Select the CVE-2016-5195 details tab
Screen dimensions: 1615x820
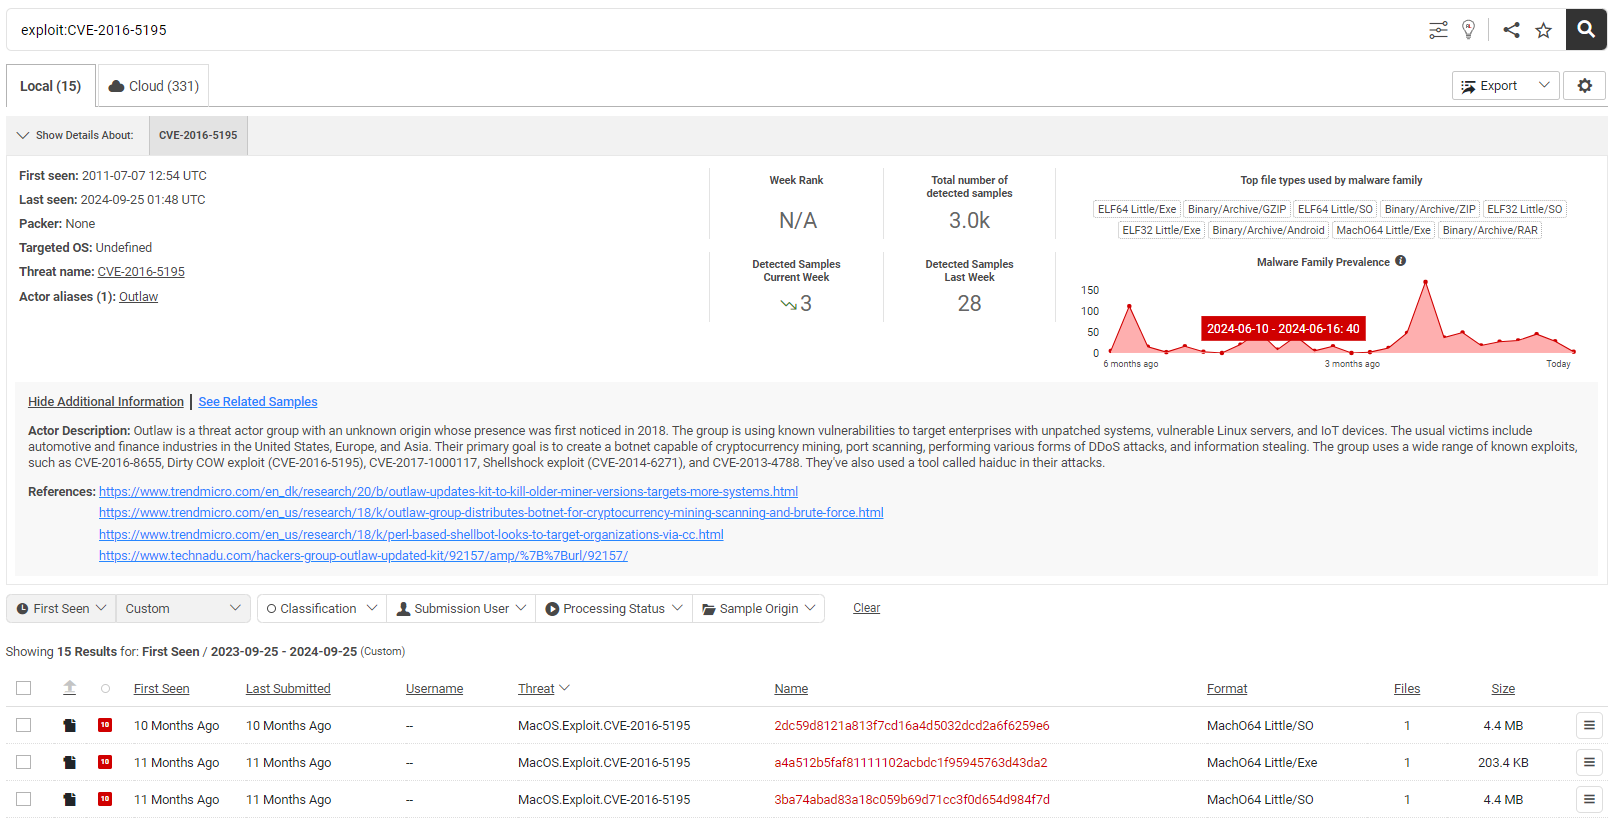point(198,135)
